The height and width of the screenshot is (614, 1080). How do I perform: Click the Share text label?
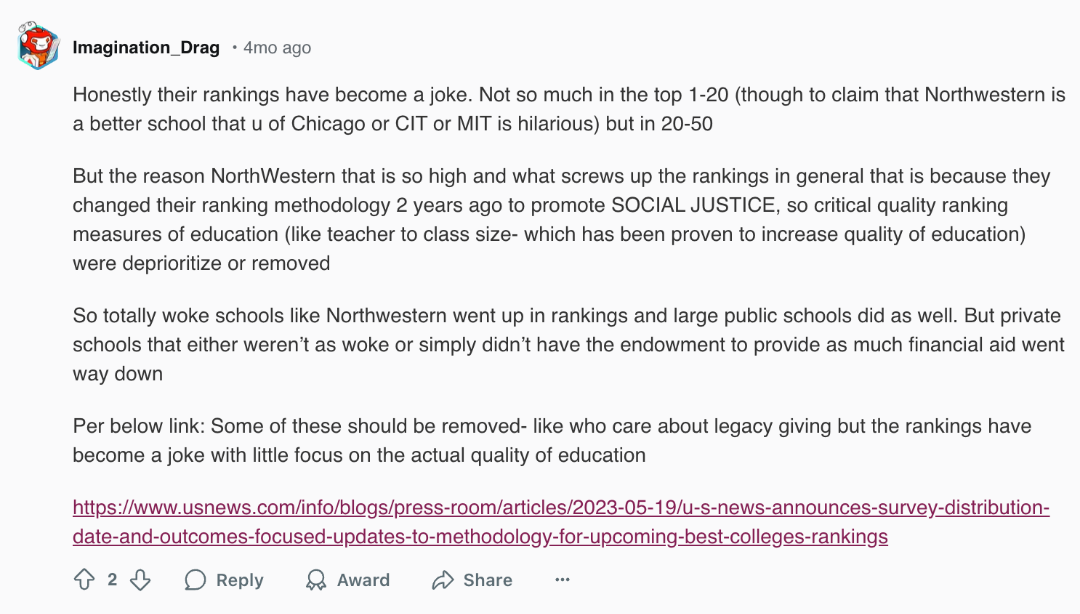[488, 580]
